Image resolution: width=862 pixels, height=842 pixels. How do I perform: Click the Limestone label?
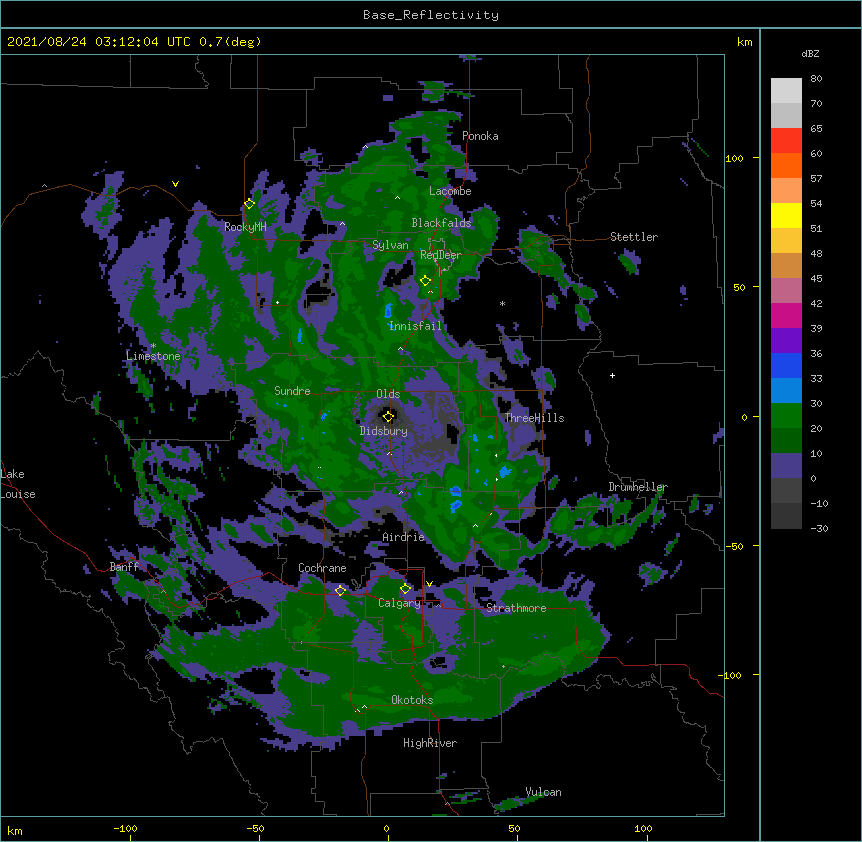153,356
